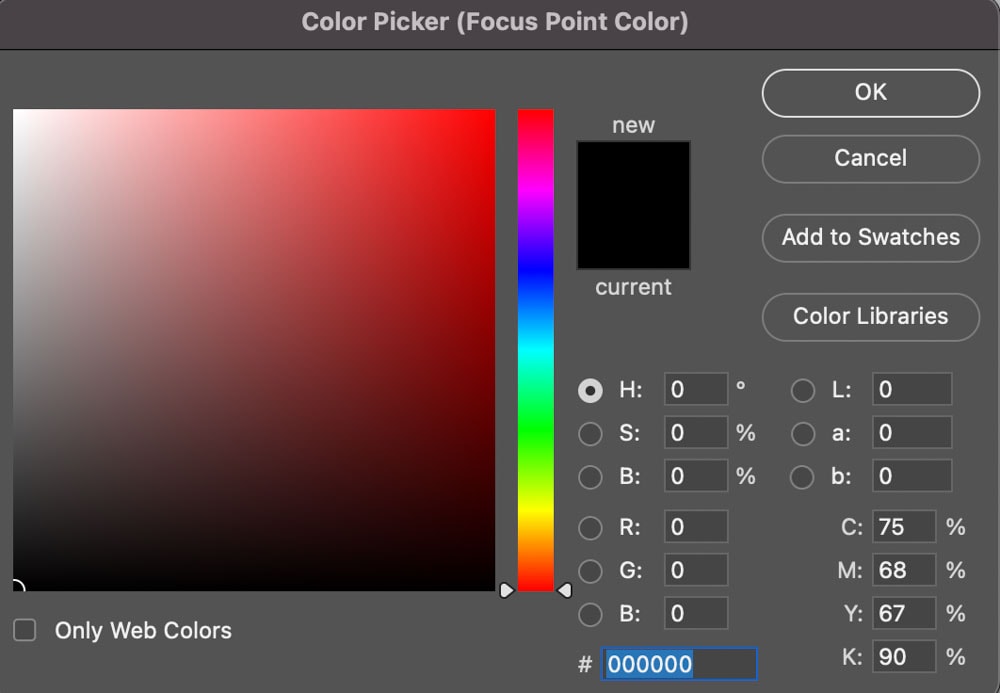Screen dimensions: 1000x693
Task: Pick cyan in the hue slider strip
Action: coord(536,350)
